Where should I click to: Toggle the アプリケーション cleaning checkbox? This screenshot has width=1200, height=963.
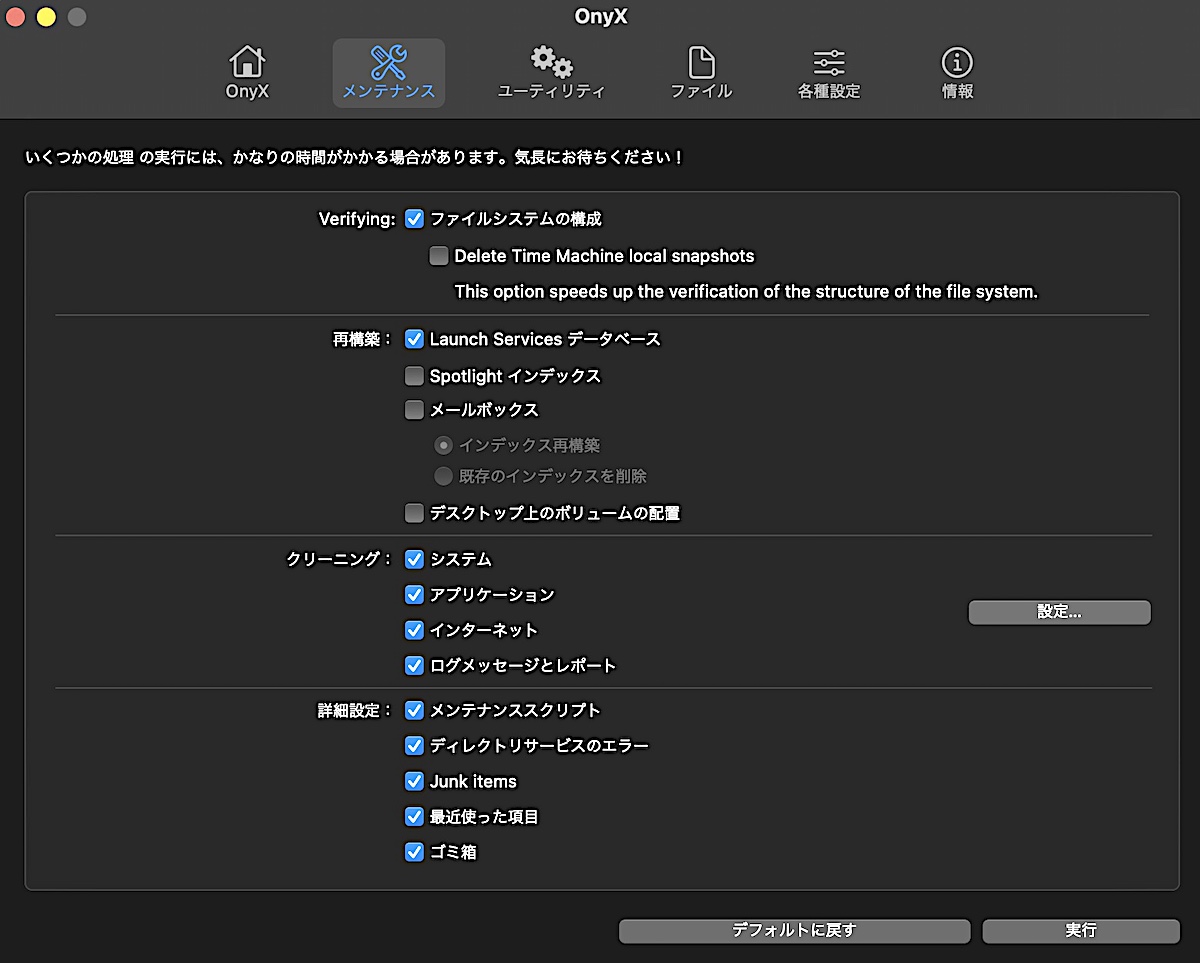[x=414, y=594]
